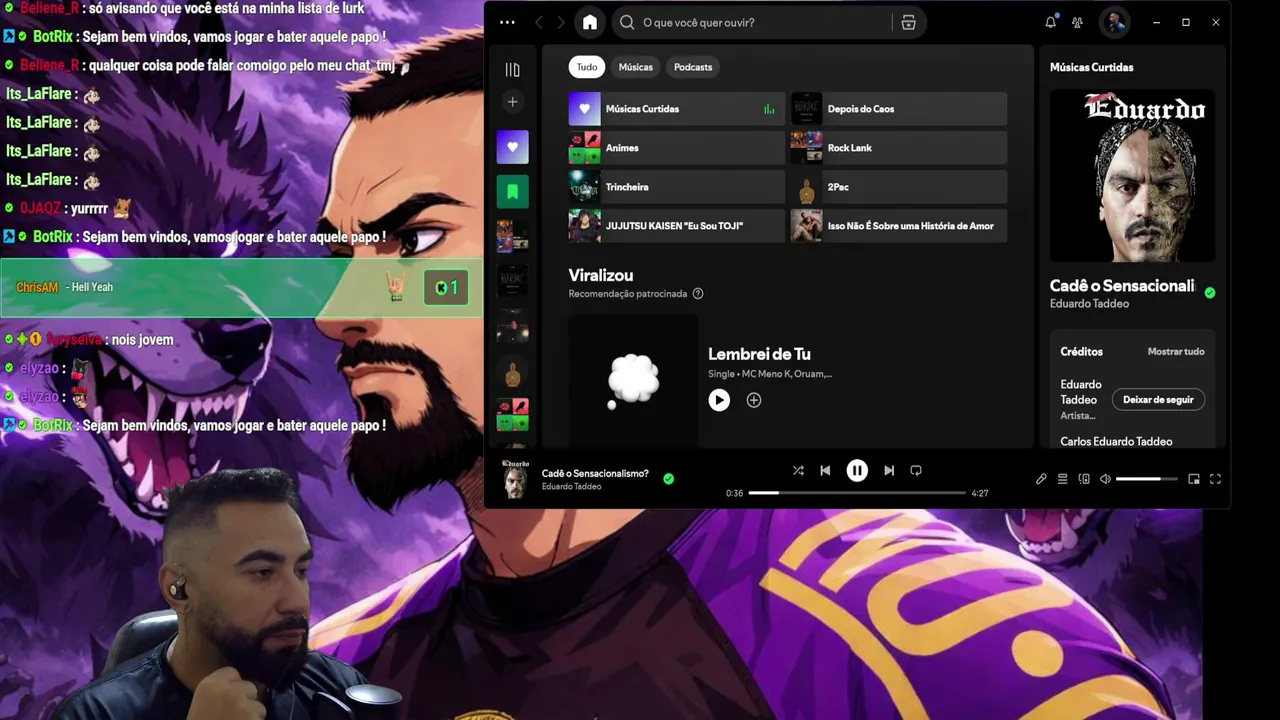Select the Tudo filter

tap(587, 67)
